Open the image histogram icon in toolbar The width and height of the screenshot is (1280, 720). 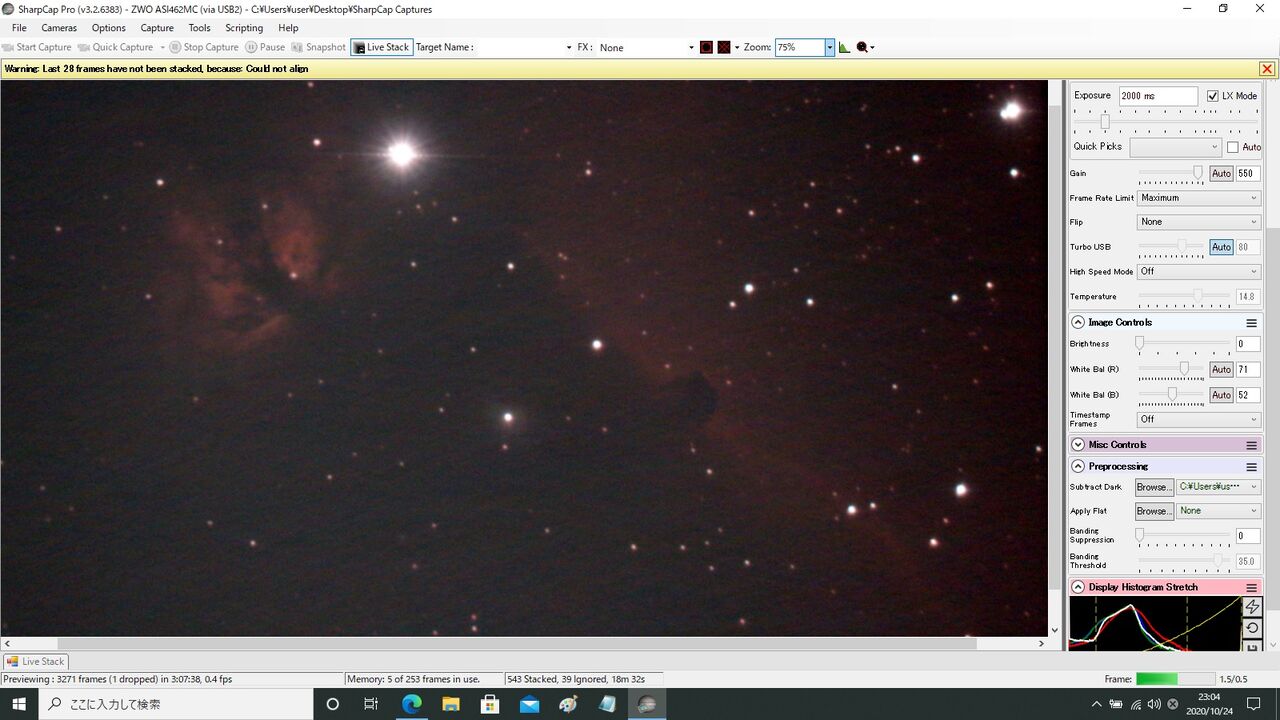pyautogui.click(x=844, y=47)
